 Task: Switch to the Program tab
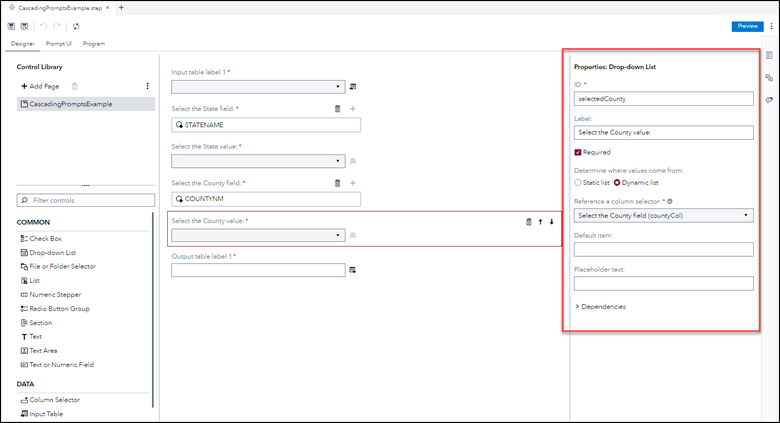[x=94, y=44]
